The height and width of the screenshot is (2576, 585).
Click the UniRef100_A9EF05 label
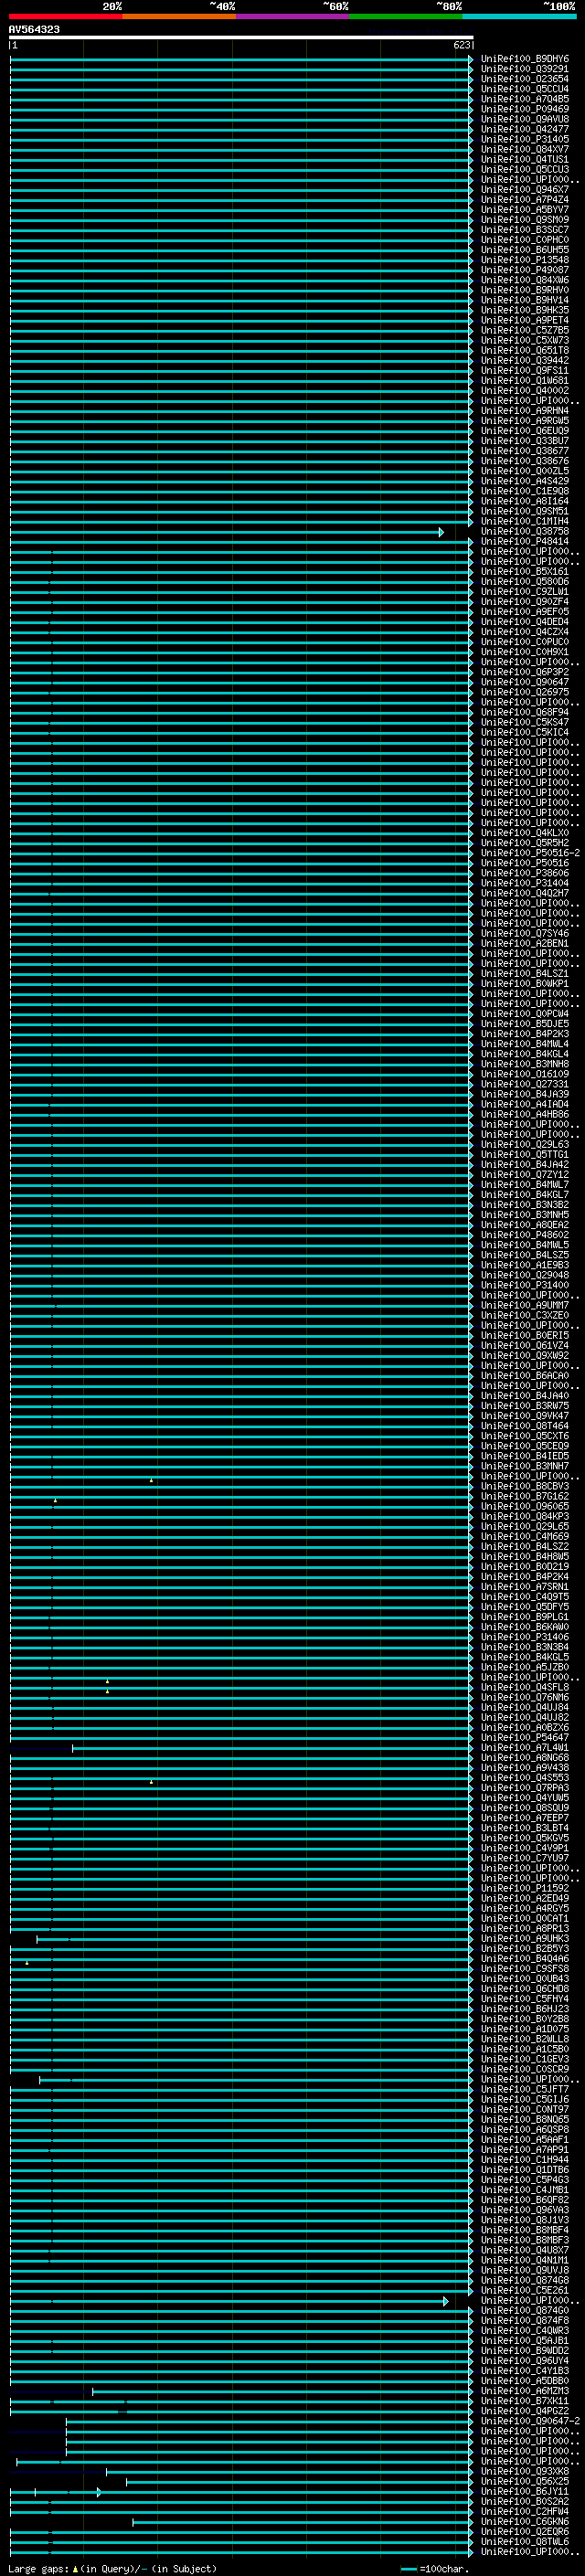coord(525,612)
